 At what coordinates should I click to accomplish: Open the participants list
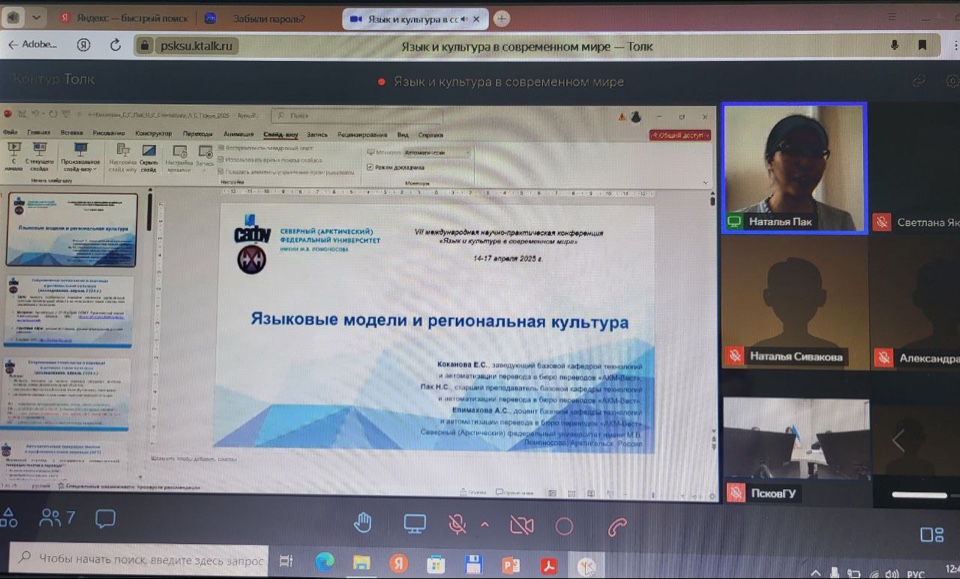pos(57,517)
